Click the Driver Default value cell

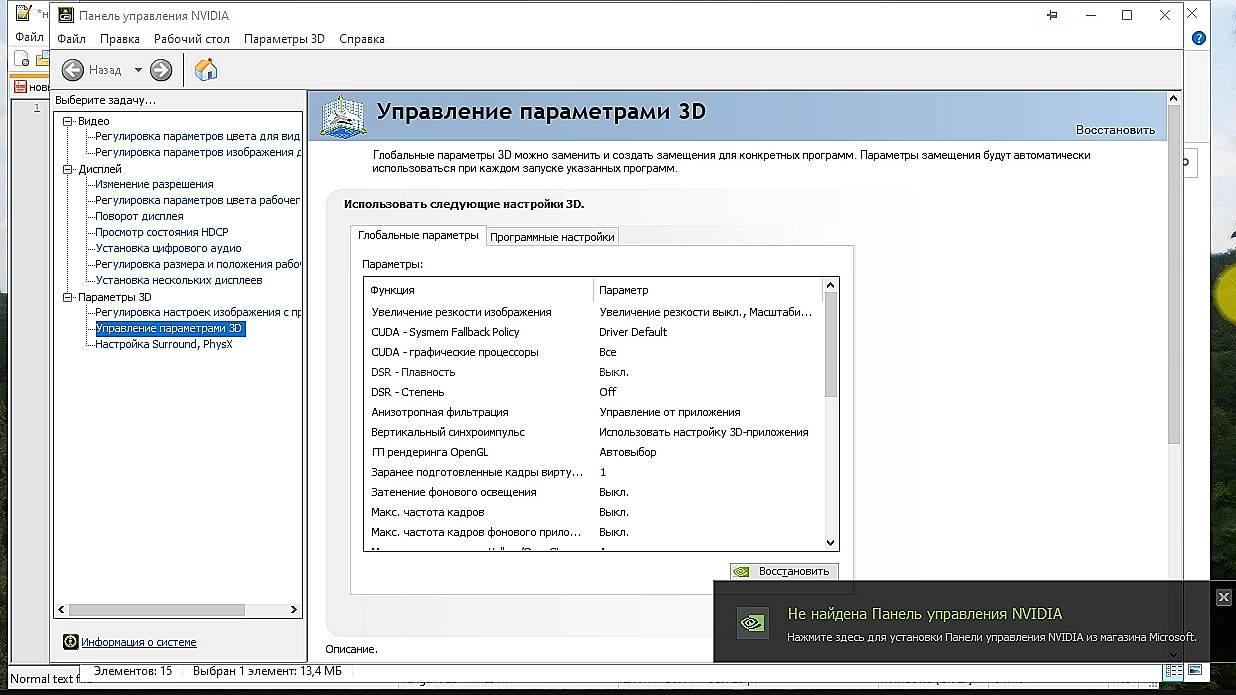(633, 332)
